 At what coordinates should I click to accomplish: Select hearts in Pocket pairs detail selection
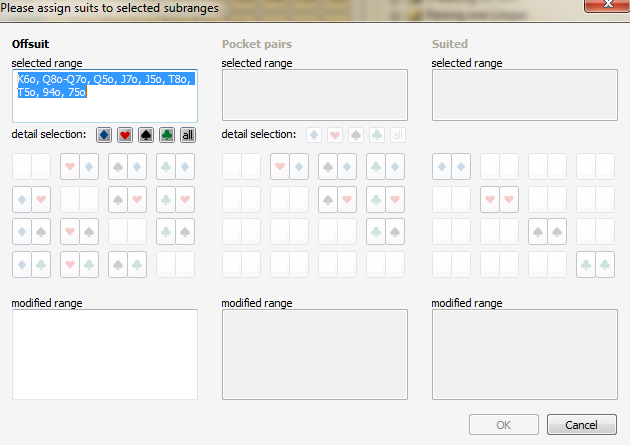click(x=335, y=135)
